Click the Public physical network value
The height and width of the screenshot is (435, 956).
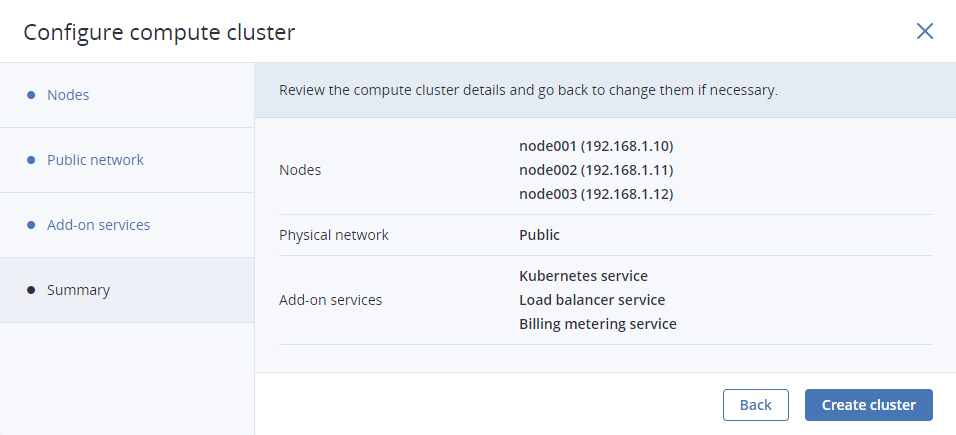[539, 235]
